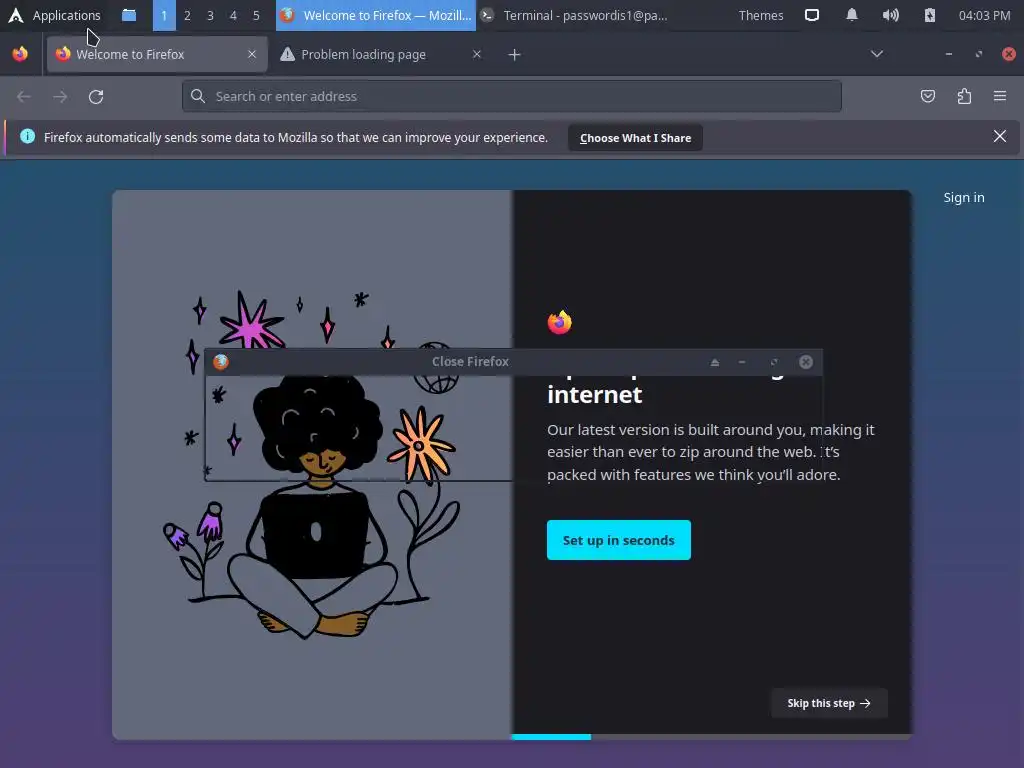Activate Welcome to Firefox taskbar entry
Viewport: 1024px width, 768px height.
(376, 15)
